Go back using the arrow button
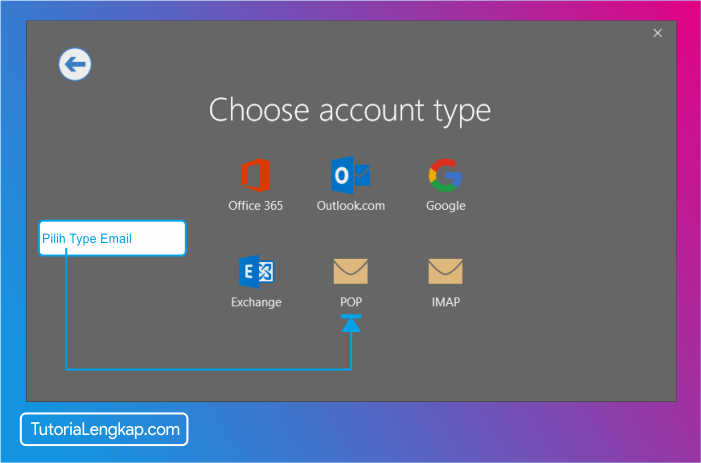Image resolution: width=701 pixels, height=463 pixels. [x=75, y=64]
